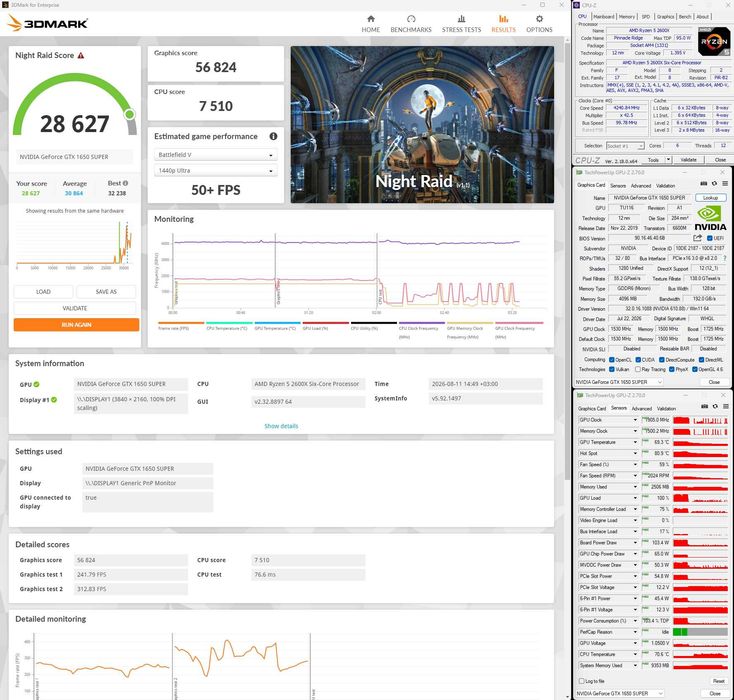Switch to the SPD tab in CPU-Z
Screen dimensions: 734x700
click(646, 16)
